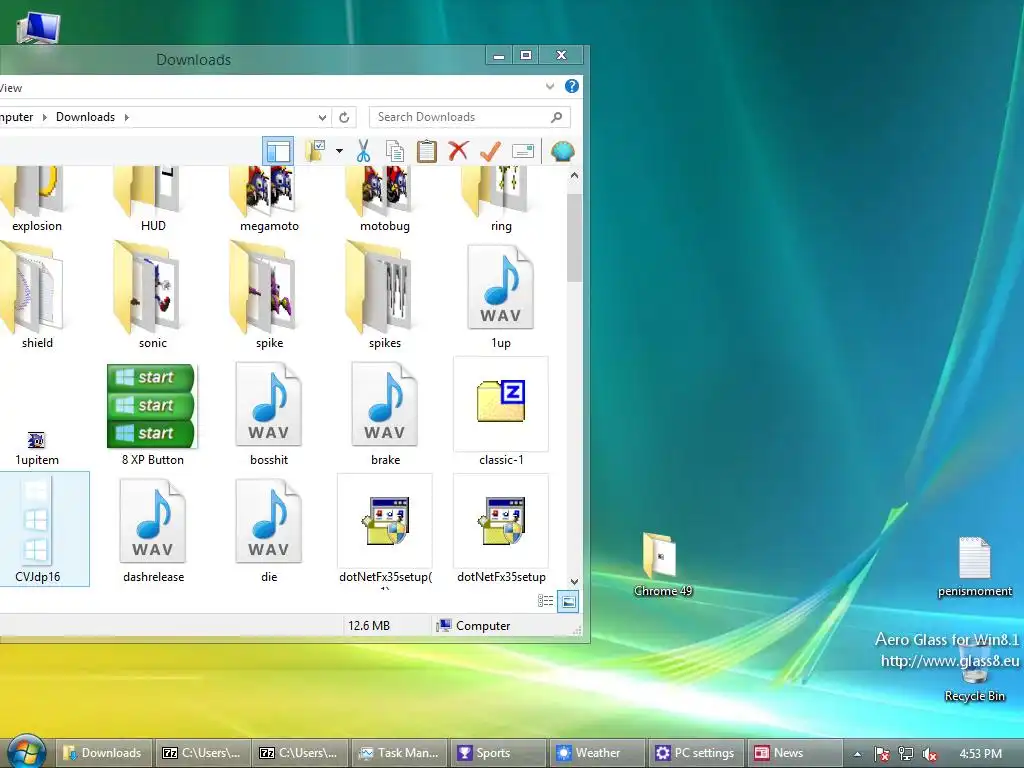Select the megamoto folder

[269, 199]
